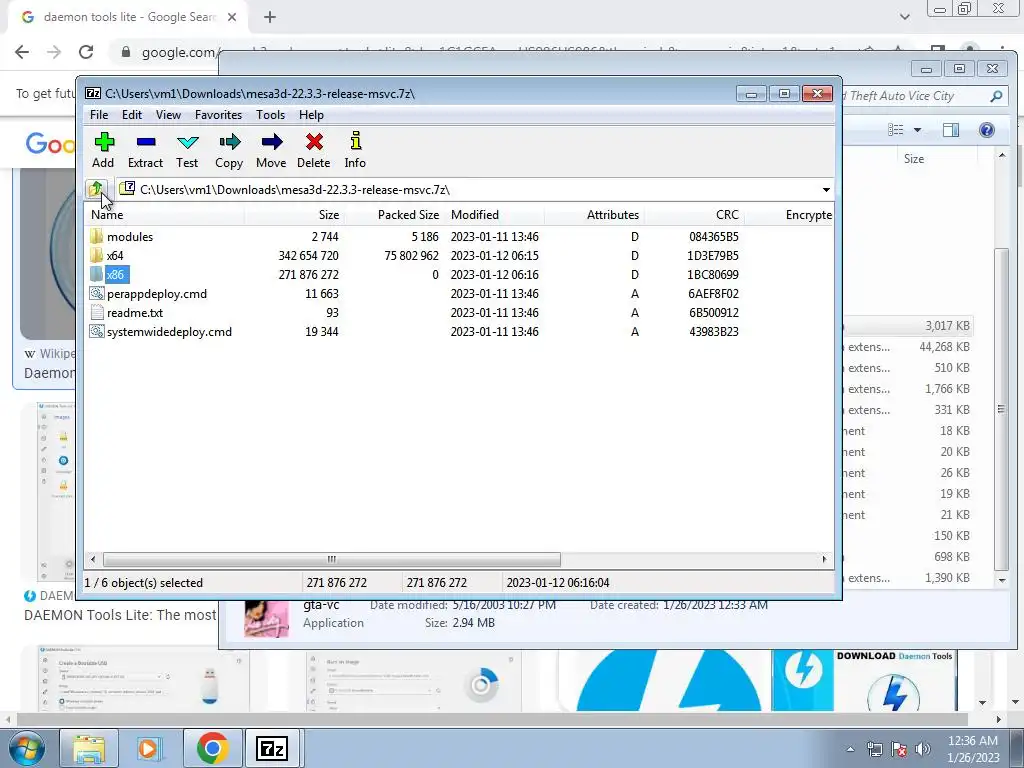Open the File menu in 7-Zip
1024x768 pixels.
click(x=99, y=115)
